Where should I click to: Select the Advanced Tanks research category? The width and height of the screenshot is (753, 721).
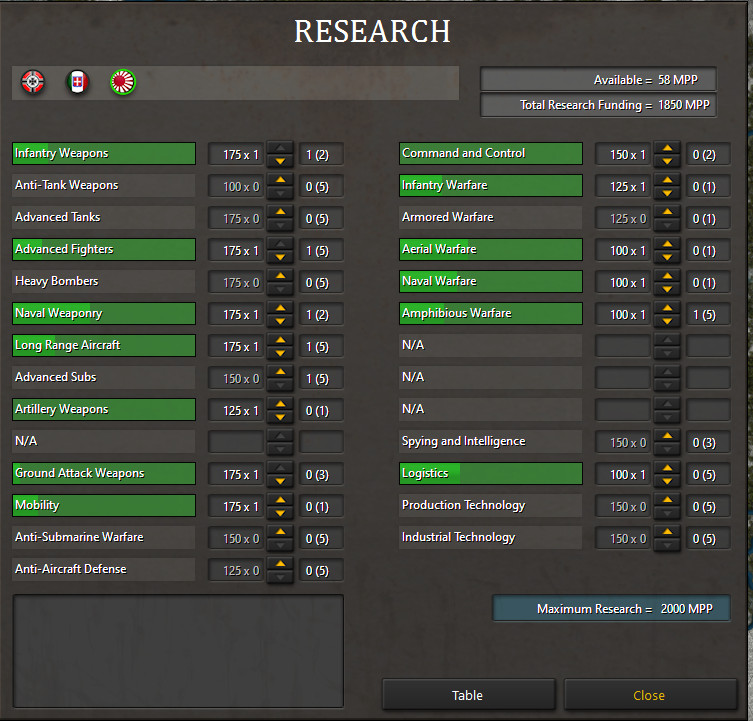(x=104, y=217)
